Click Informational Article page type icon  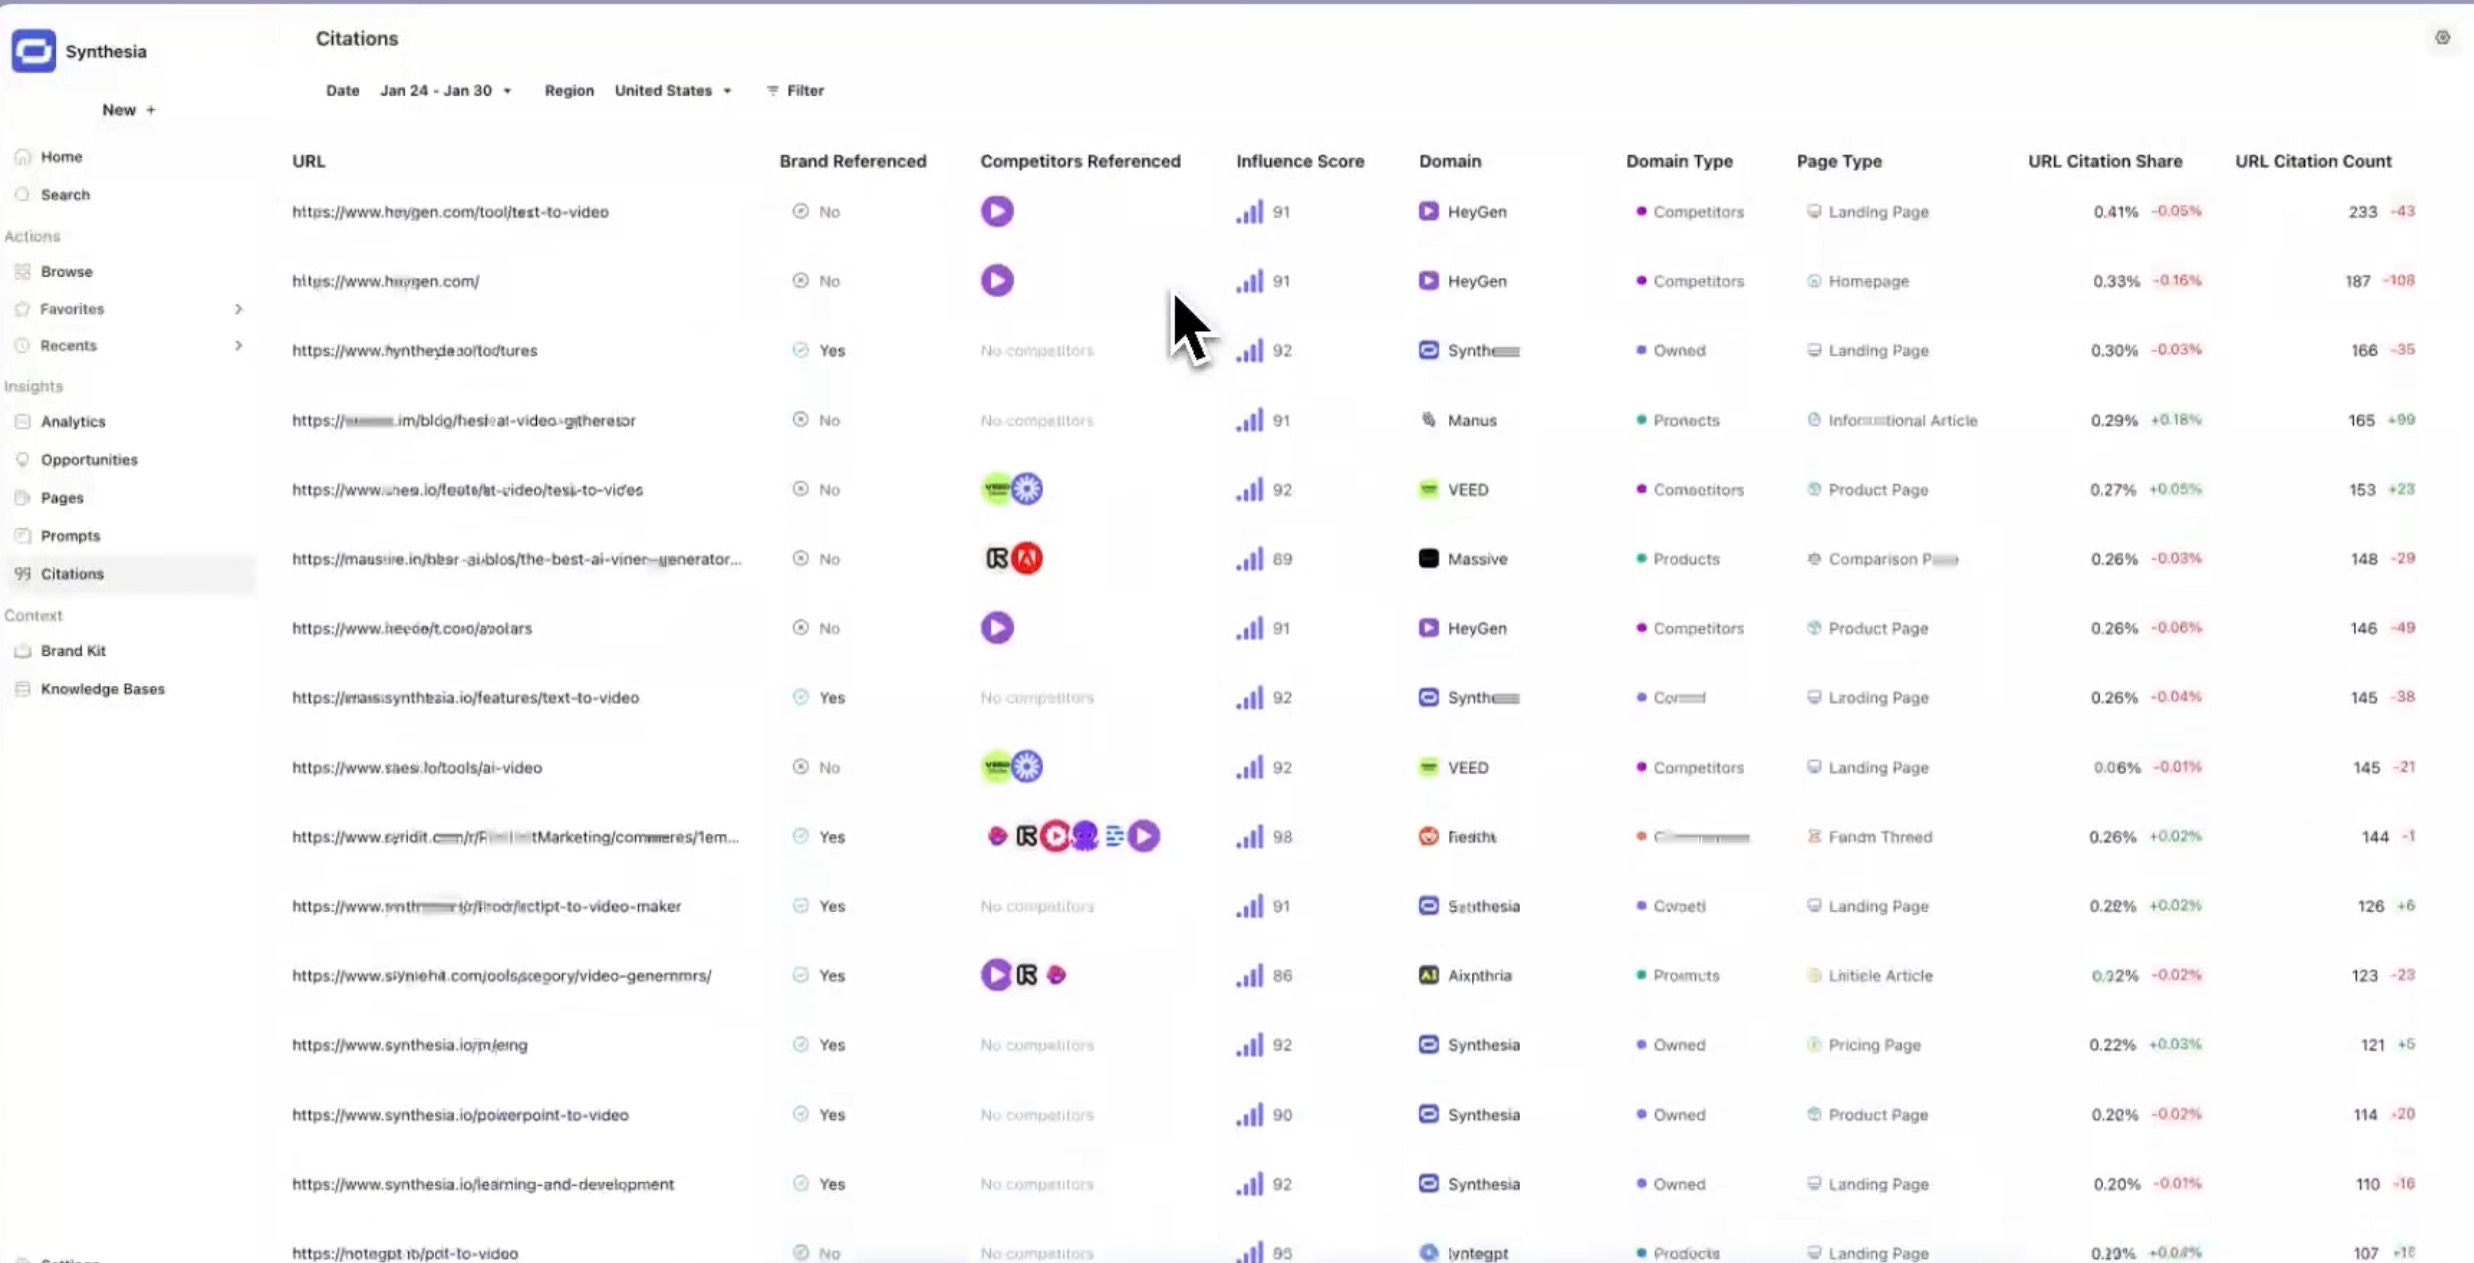(x=1813, y=420)
